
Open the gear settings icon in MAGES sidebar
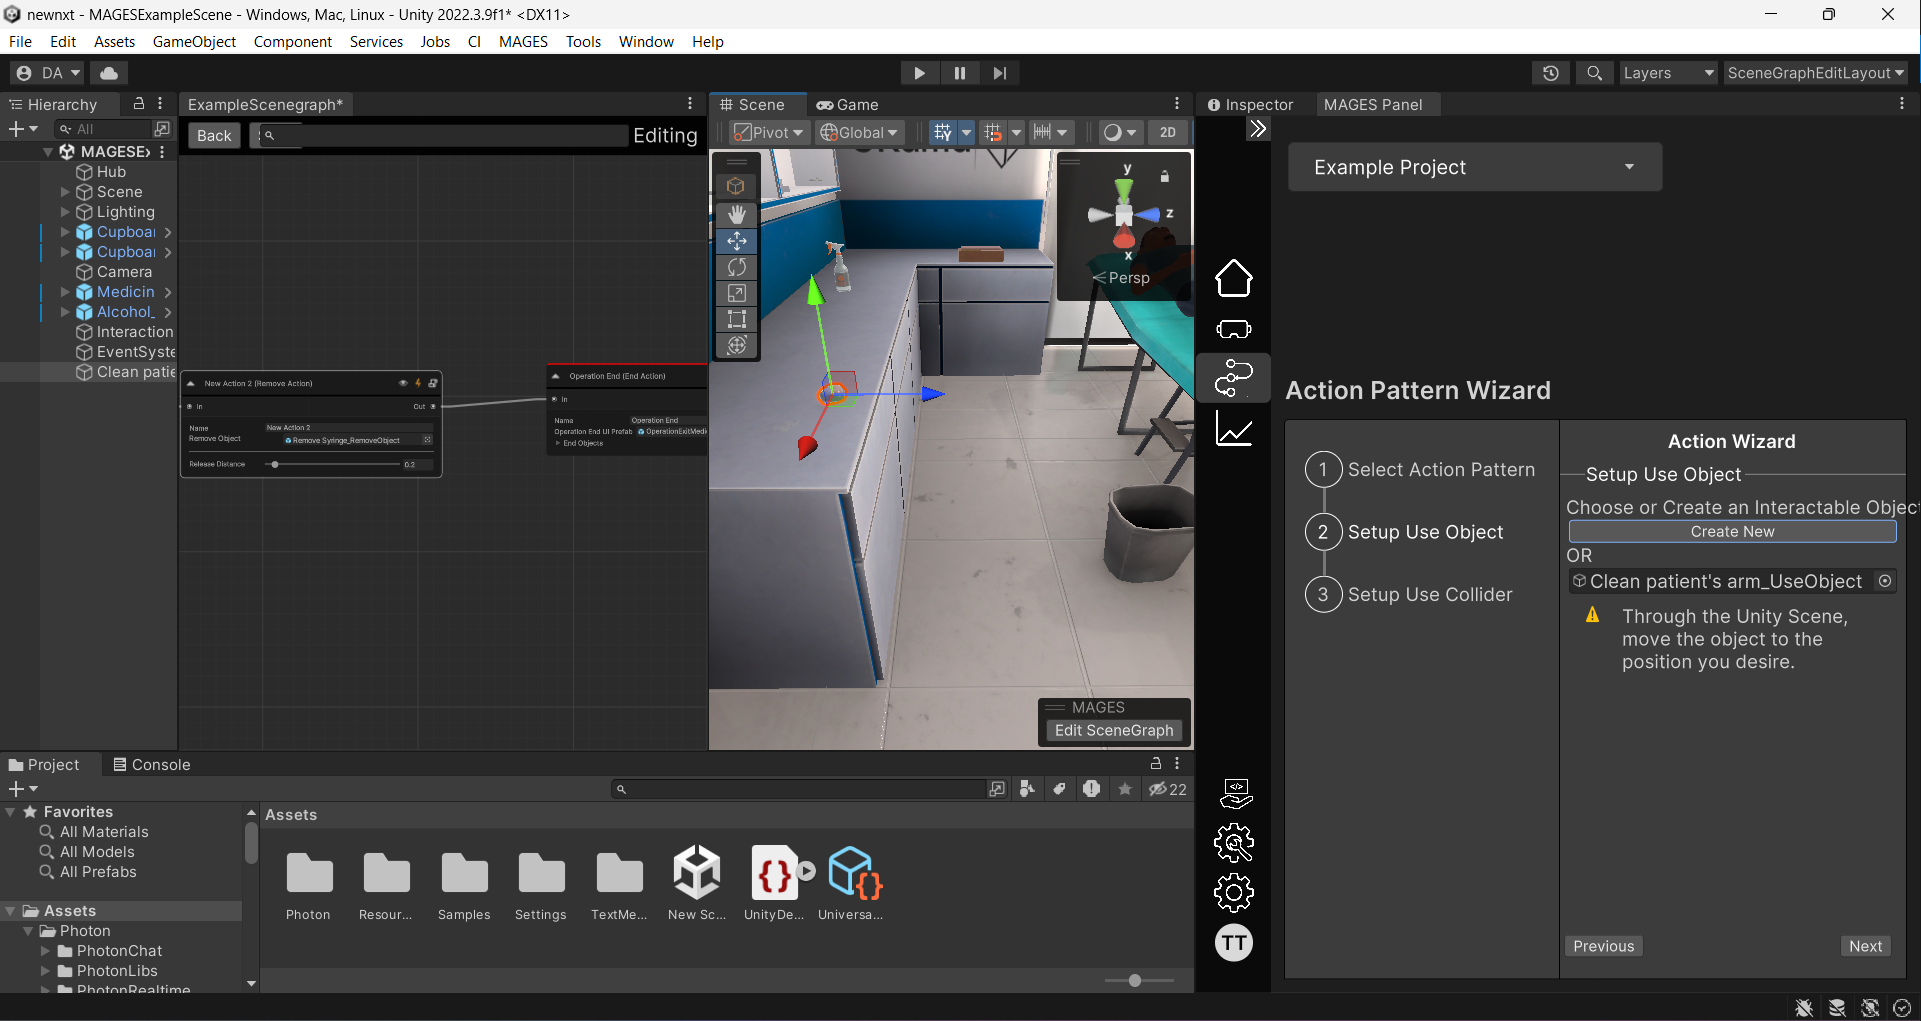[x=1234, y=892]
